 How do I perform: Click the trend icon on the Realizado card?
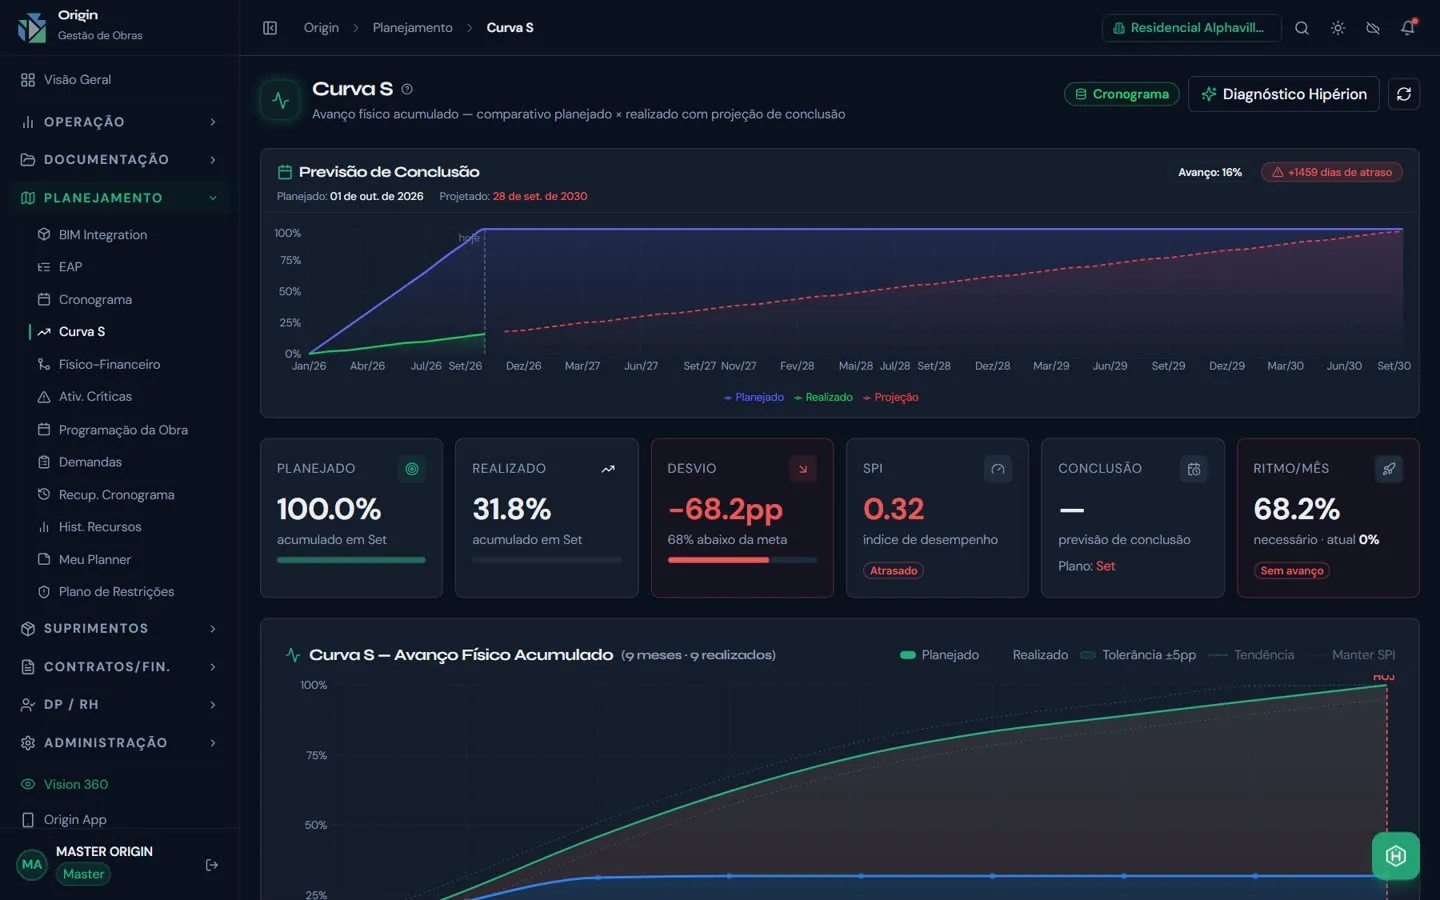click(608, 469)
